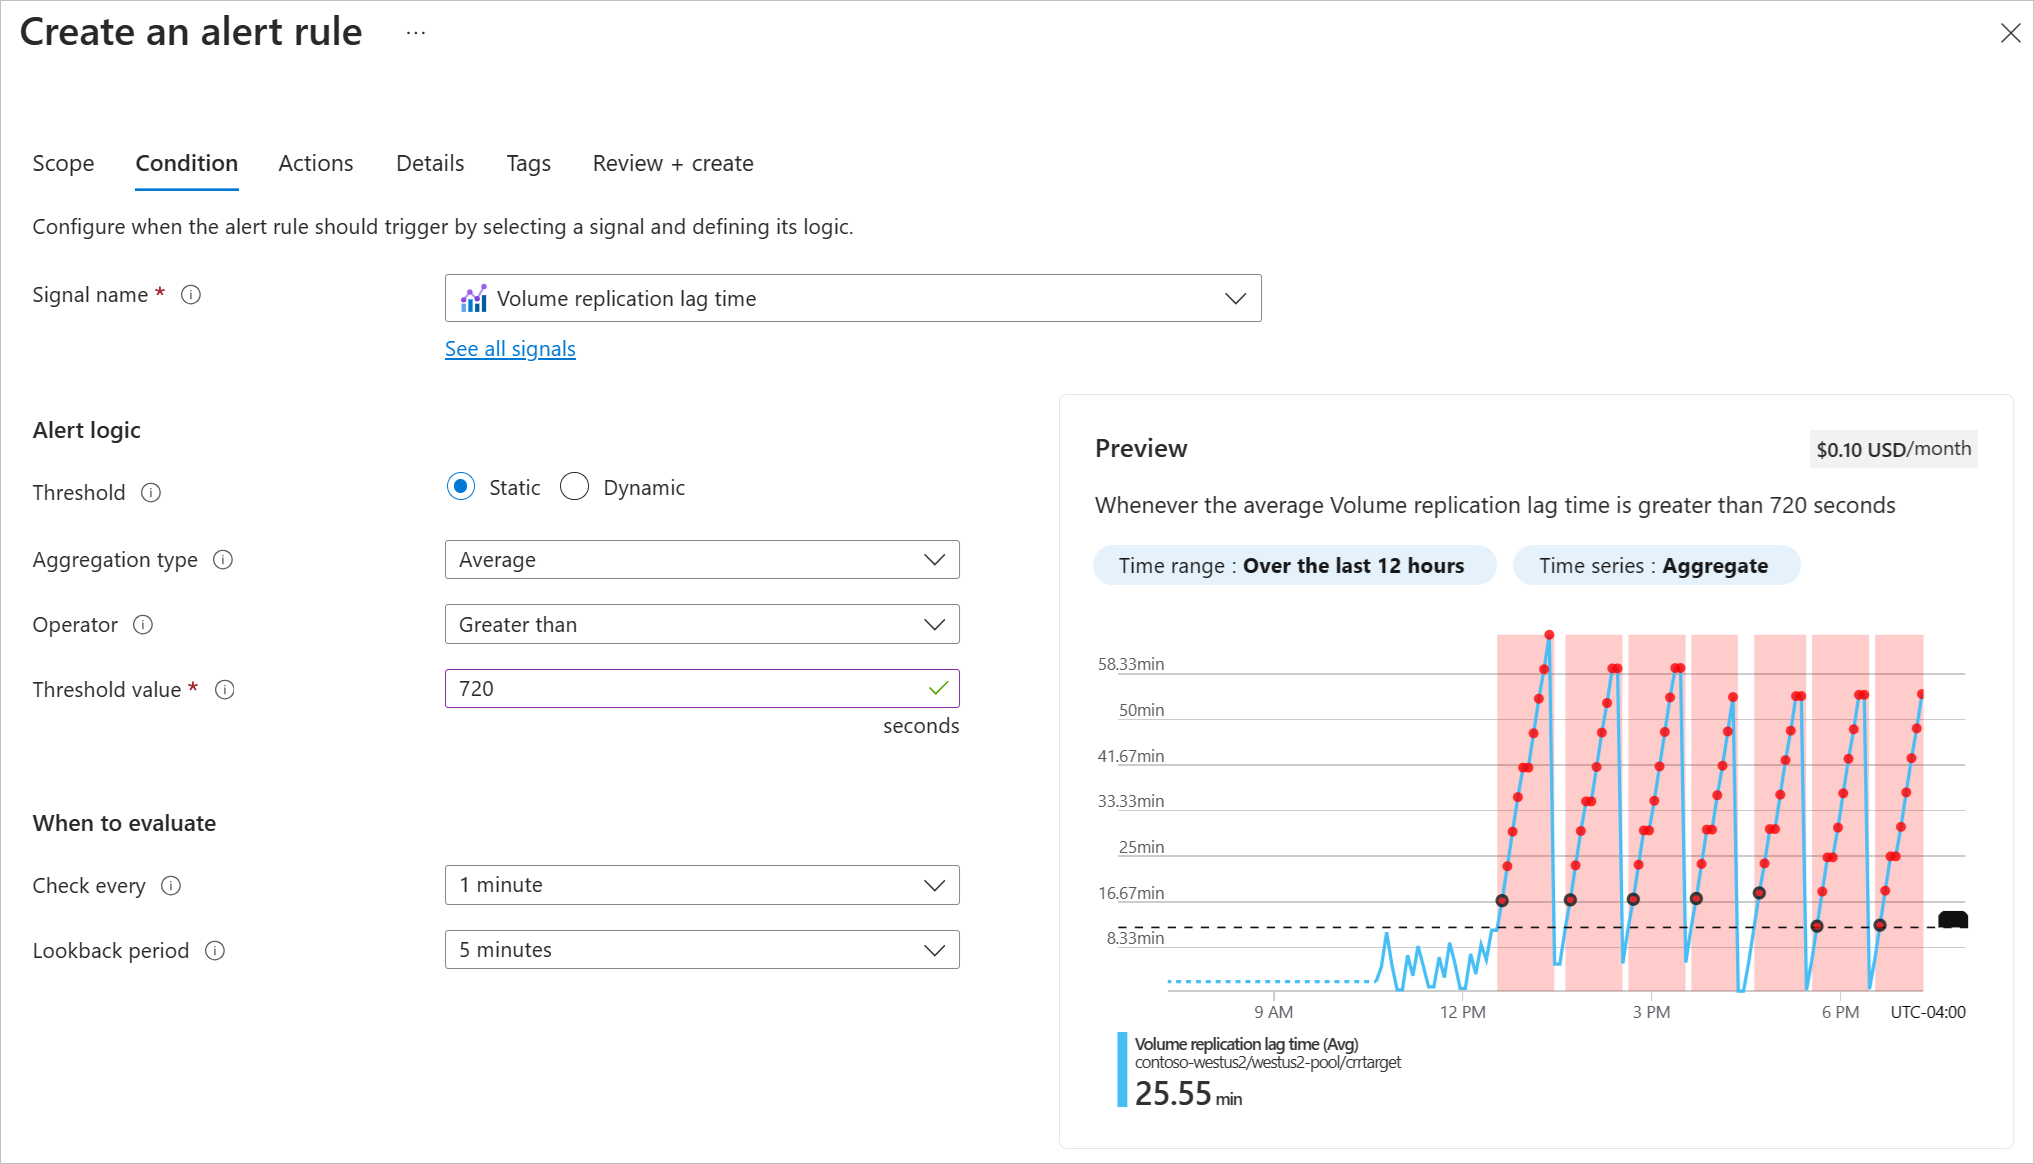
Task: Select the Static threshold radio button
Action: tap(461, 487)
